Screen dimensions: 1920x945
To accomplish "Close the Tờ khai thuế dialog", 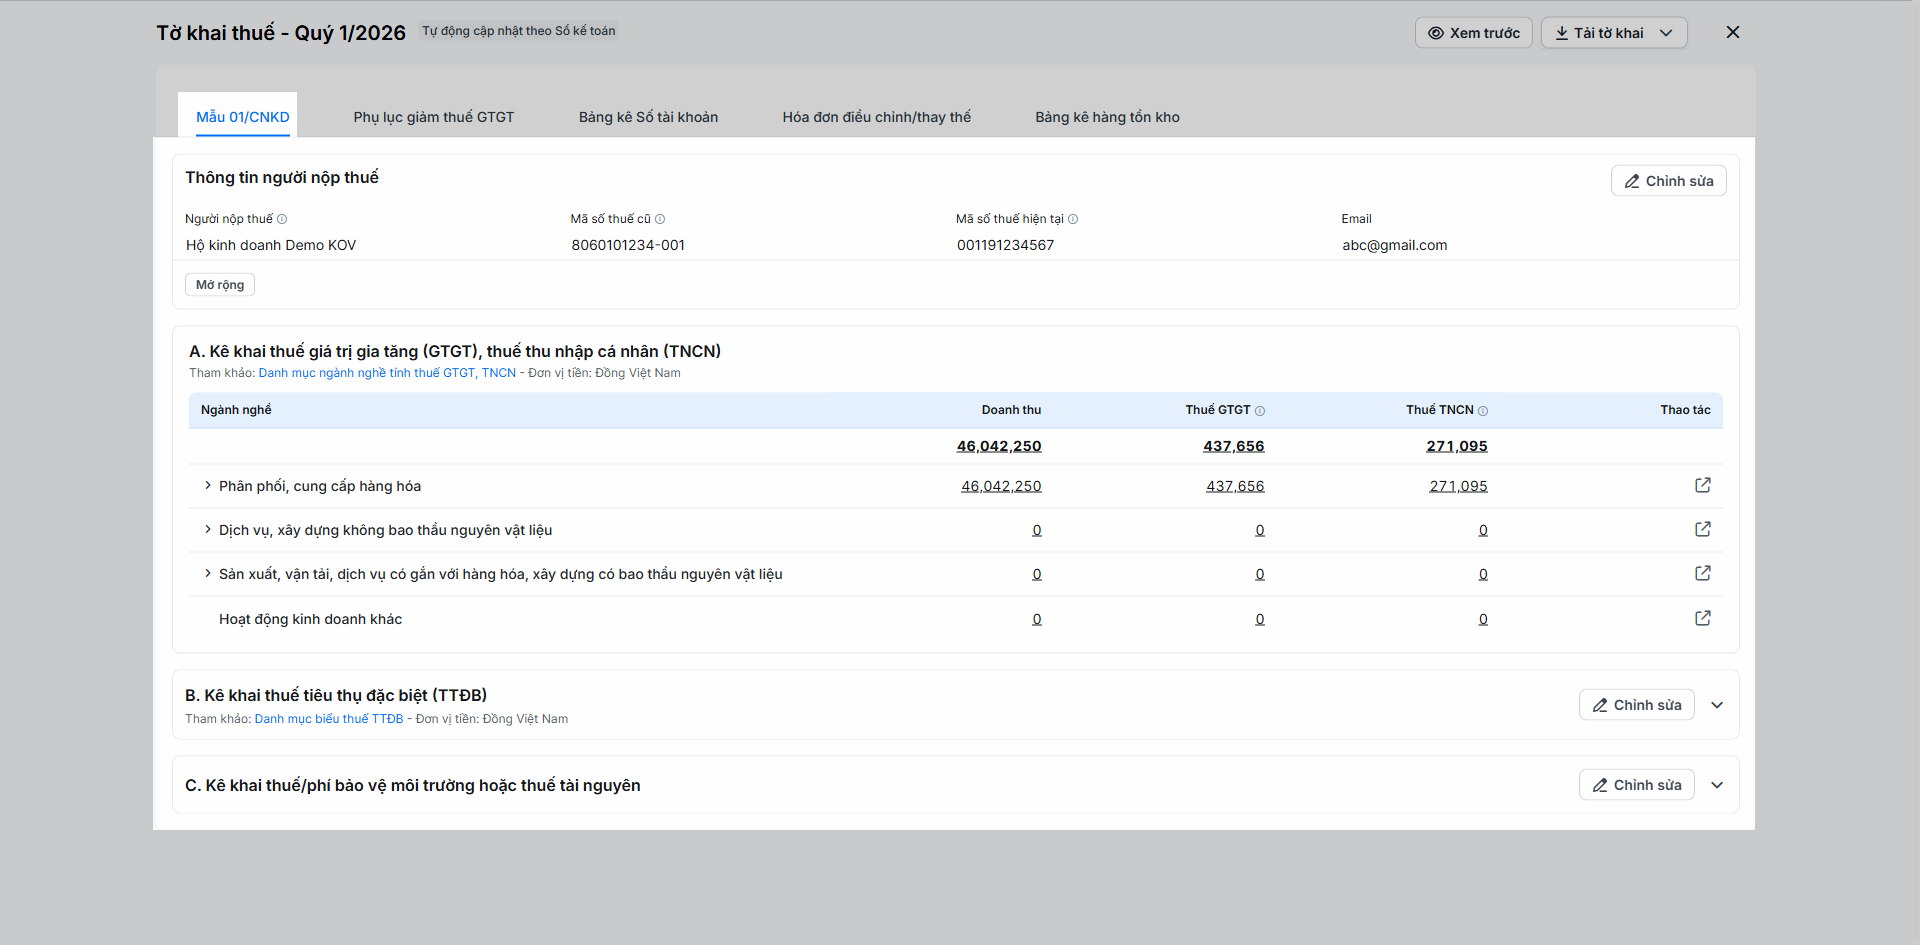I will pyautogui.click(x=1733, y=32).
